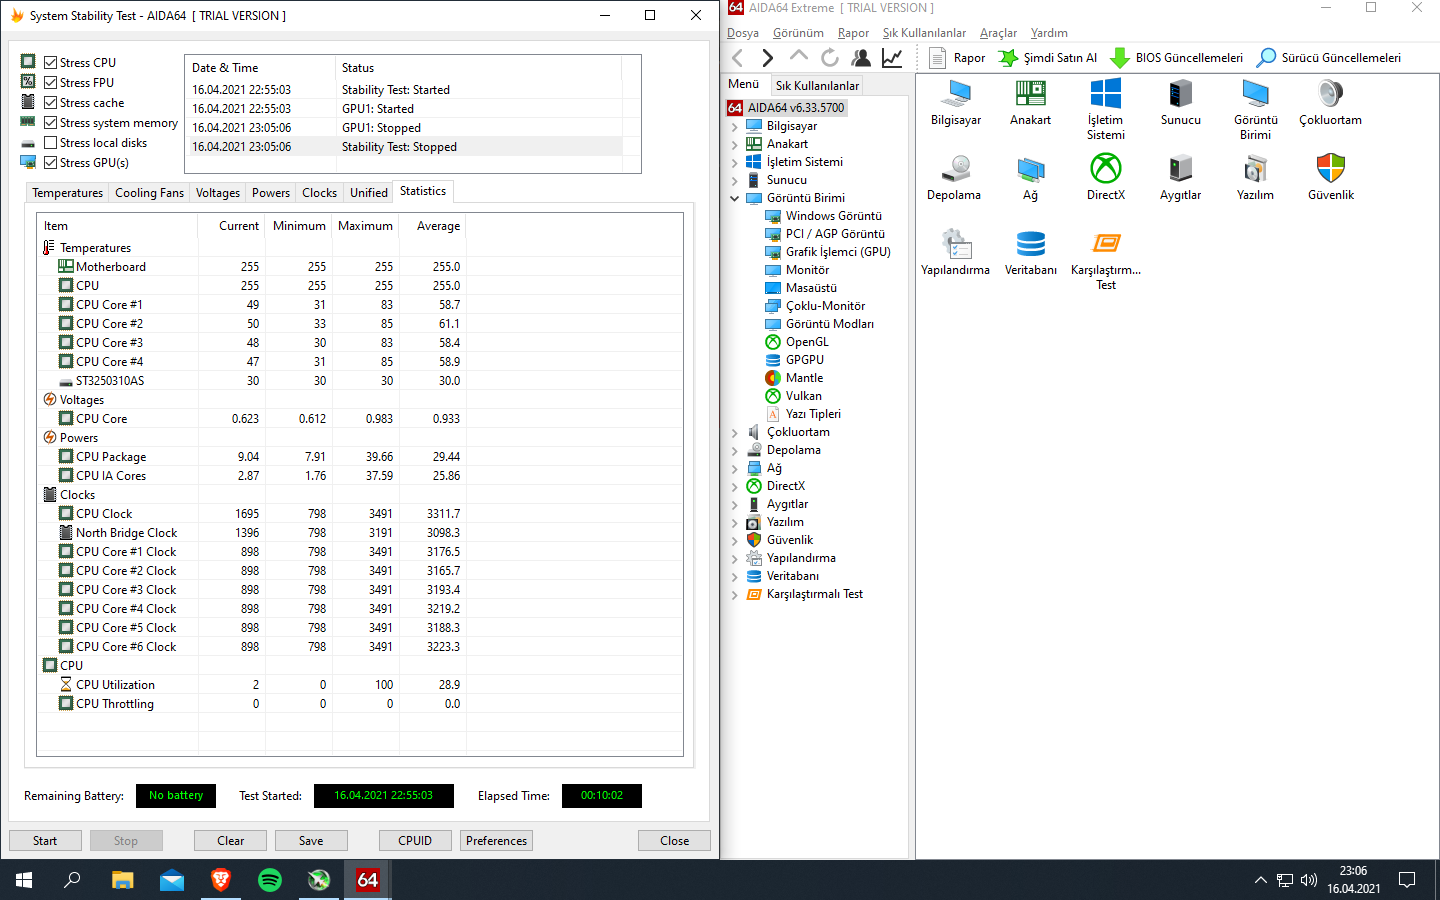Image resolution: width=1440 pixels, height=900 pixels.
Task: Collapse the Görüntü Birimi tree node
Action: pos(735,198)
